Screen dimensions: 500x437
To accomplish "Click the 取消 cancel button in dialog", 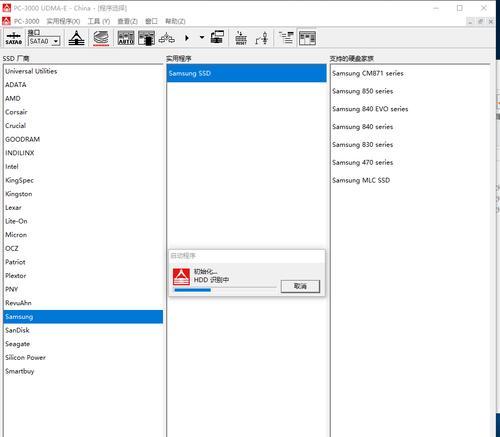I will [x=300, y=286].
